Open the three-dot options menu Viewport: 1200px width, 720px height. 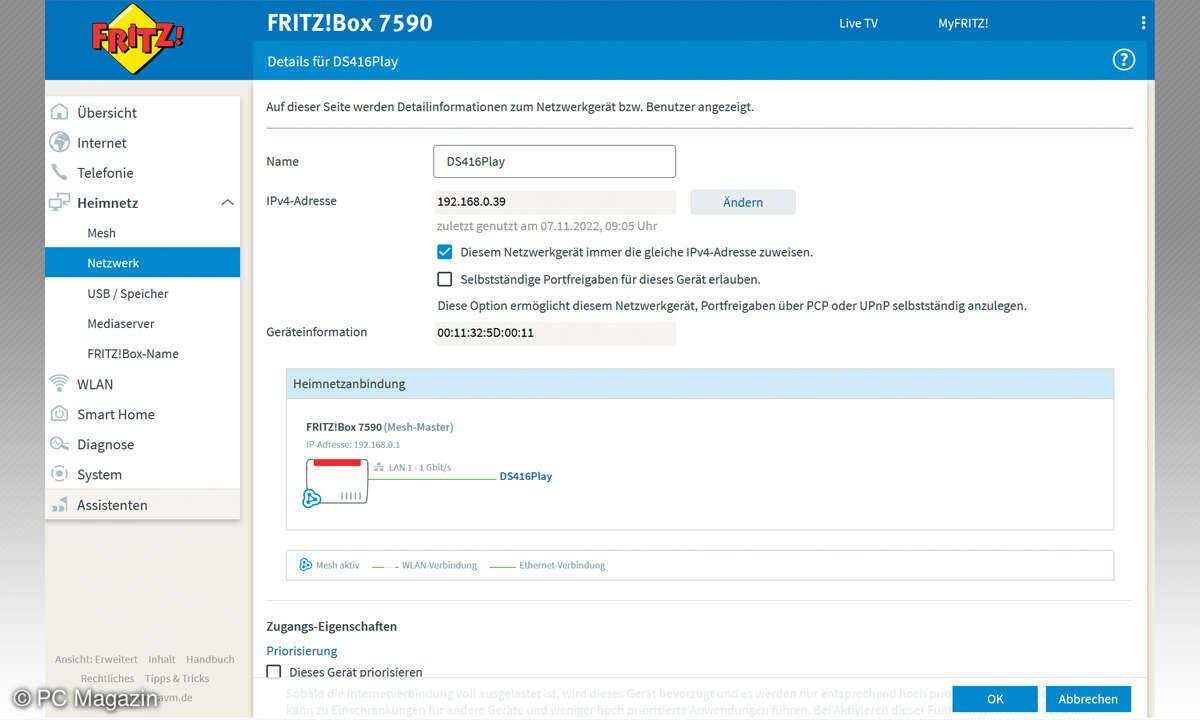[1143, 23]
